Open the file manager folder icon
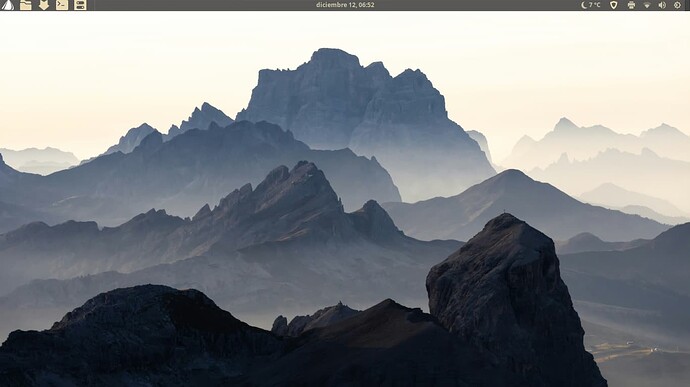The image size is (690, 387). (x=26, y=5)
